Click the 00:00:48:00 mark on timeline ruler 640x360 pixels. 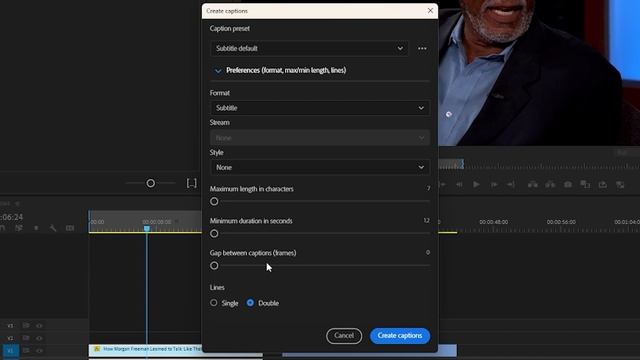pos(493,222)
